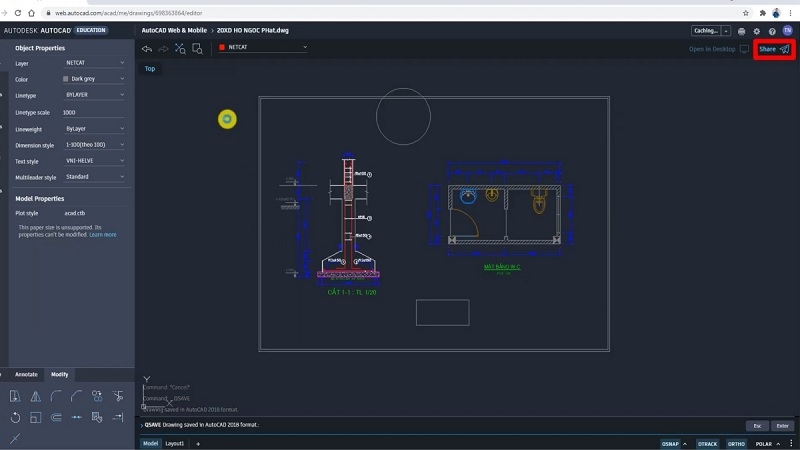
Task: Select the Extend tool
Action: click(118, 417)
